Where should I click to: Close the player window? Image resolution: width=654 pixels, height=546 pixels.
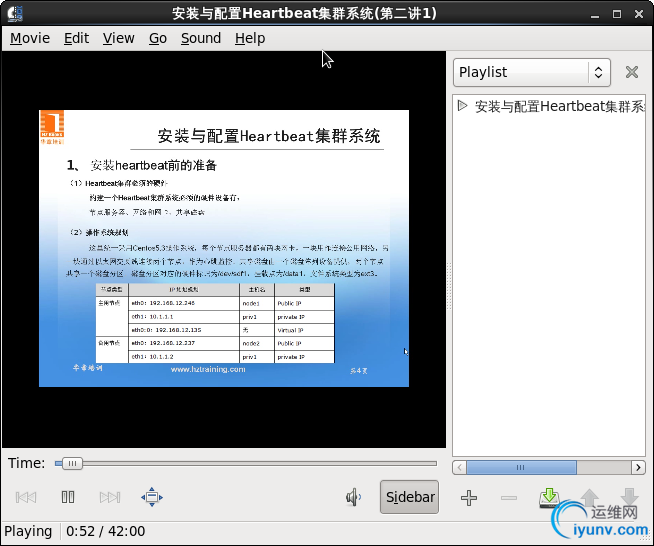coord(639,14)
